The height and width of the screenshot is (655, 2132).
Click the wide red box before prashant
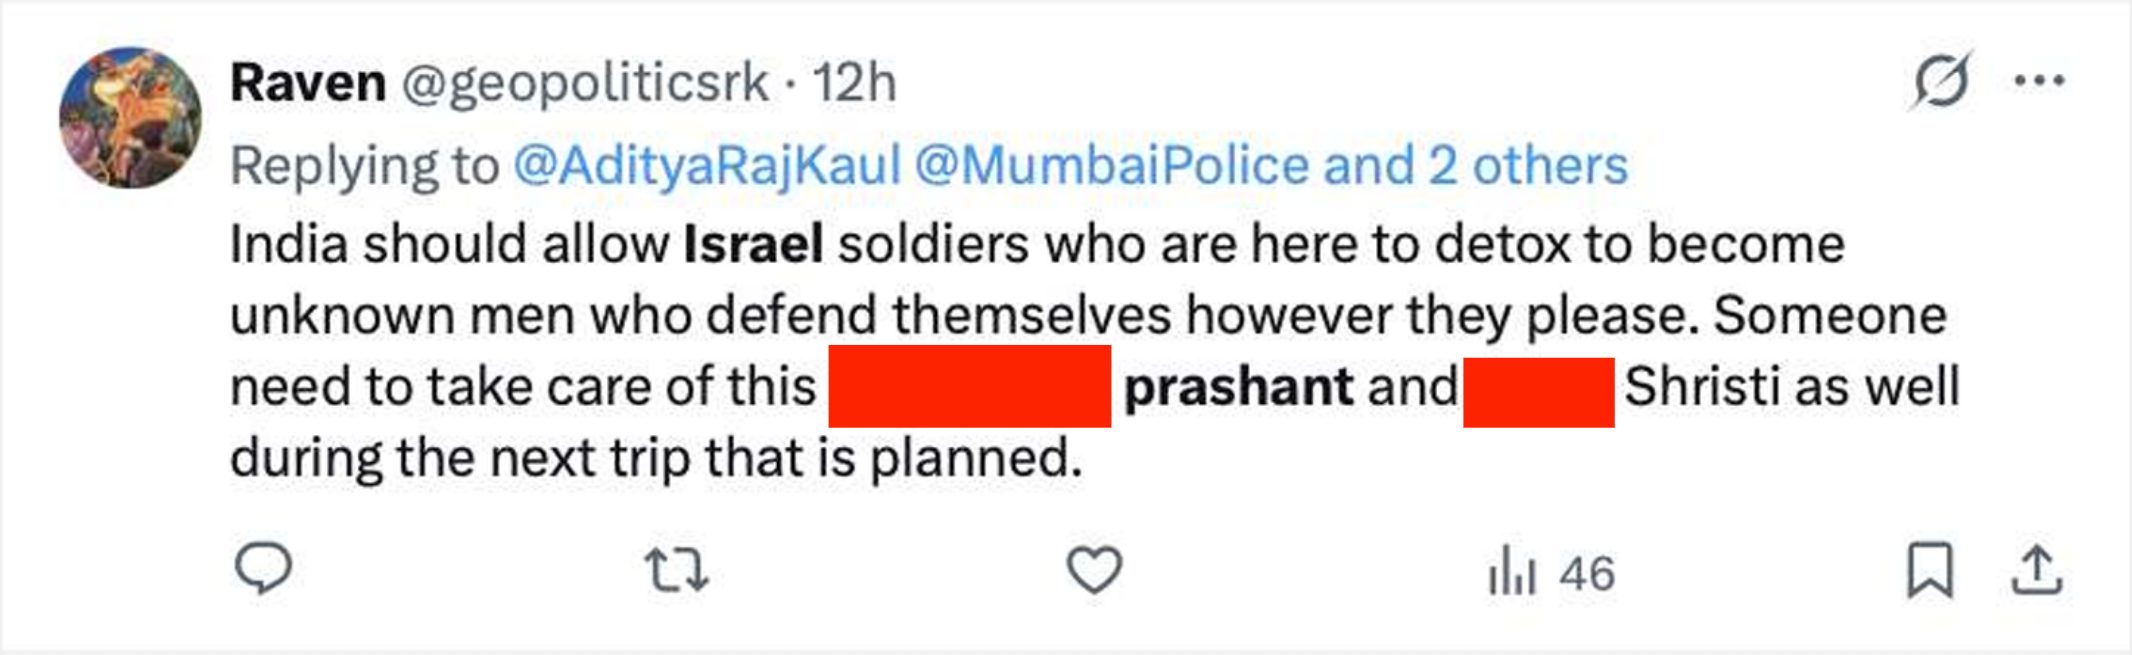tap(969, 386)
